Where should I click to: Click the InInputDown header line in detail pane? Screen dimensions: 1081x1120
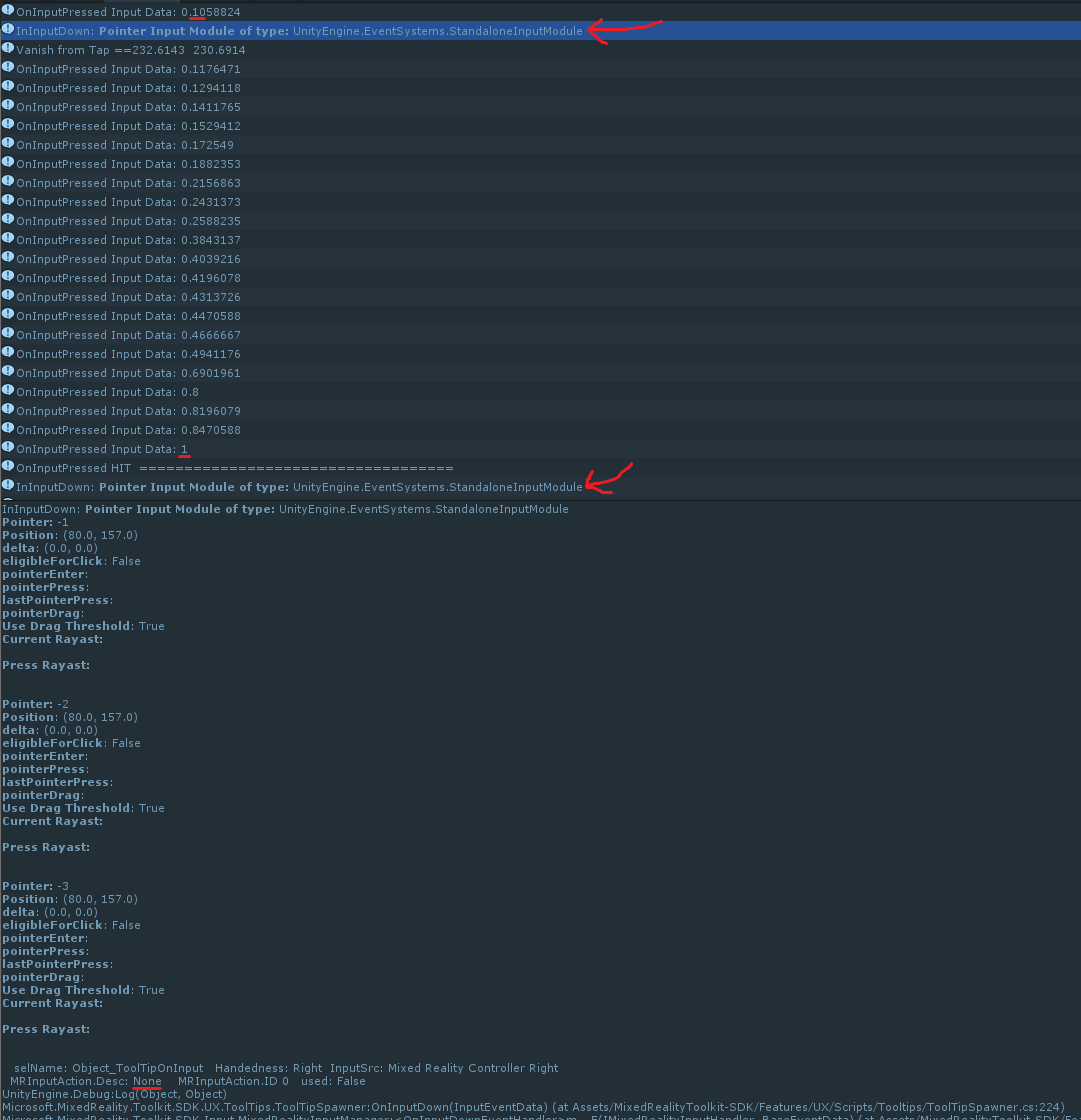285,509
